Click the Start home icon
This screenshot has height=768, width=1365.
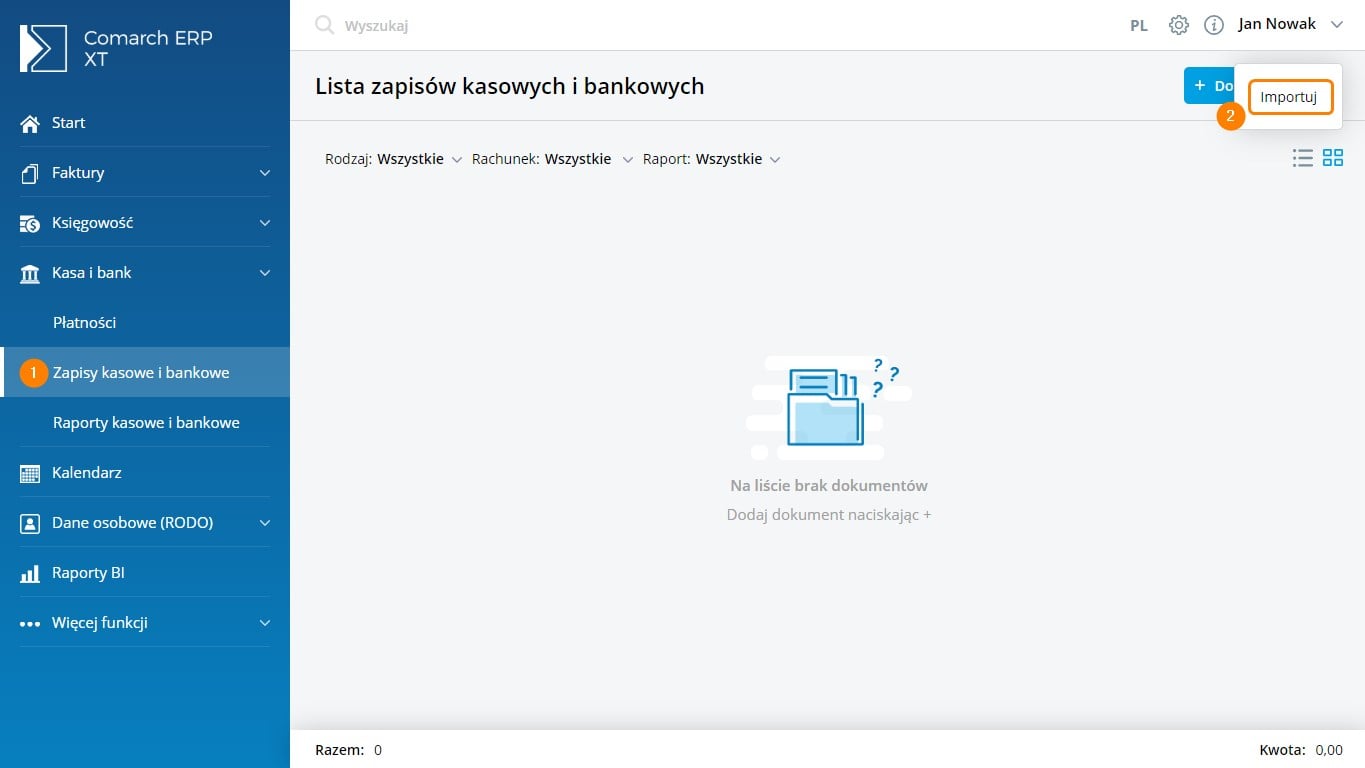(30, 123)
